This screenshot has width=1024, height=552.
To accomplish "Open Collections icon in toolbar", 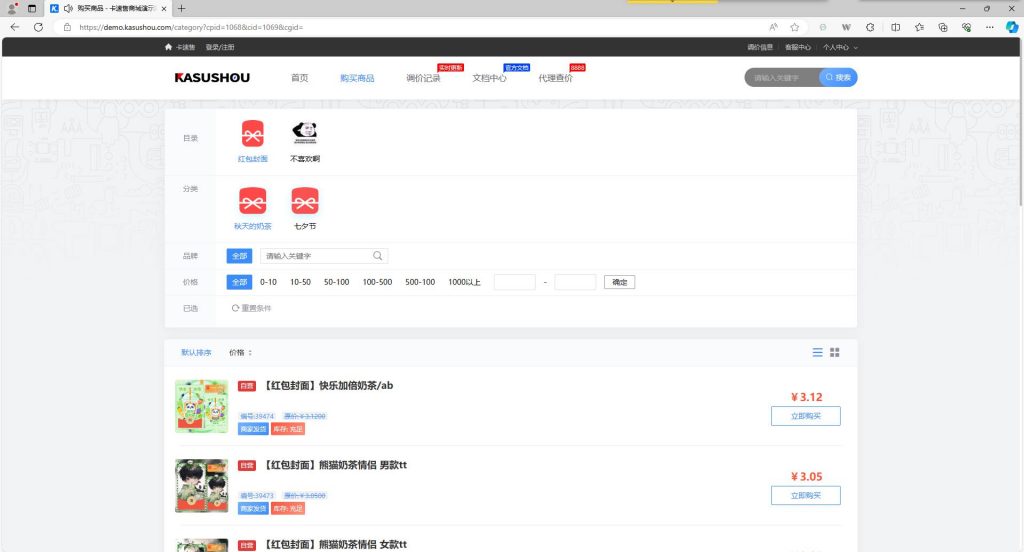I will click(943, 27).
